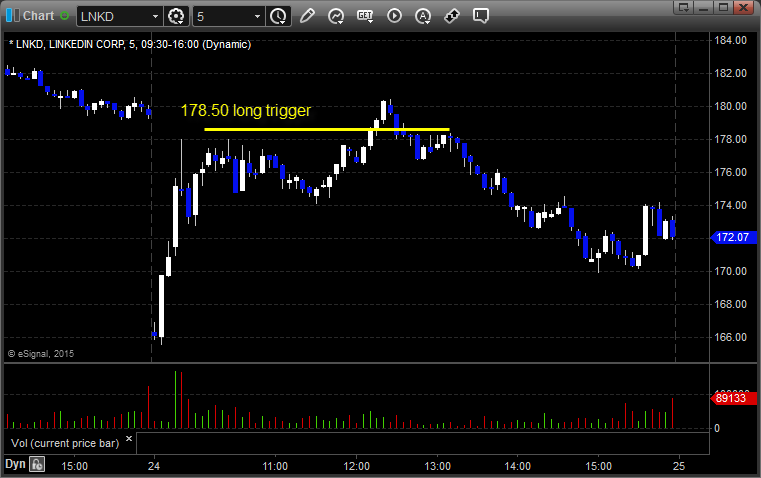Screen dimensions: 761x478
Task: Maximize the Chart window
Action: click(724, 7)
